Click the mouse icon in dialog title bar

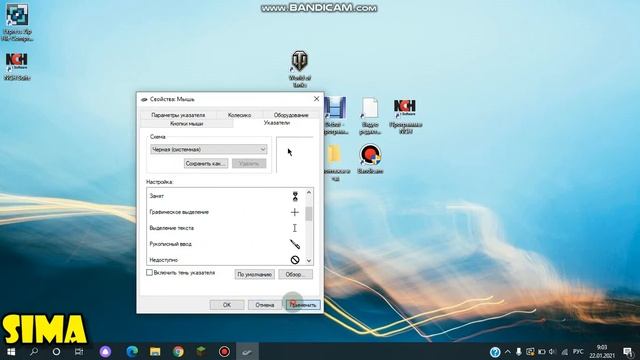click(x=144, y=99)
